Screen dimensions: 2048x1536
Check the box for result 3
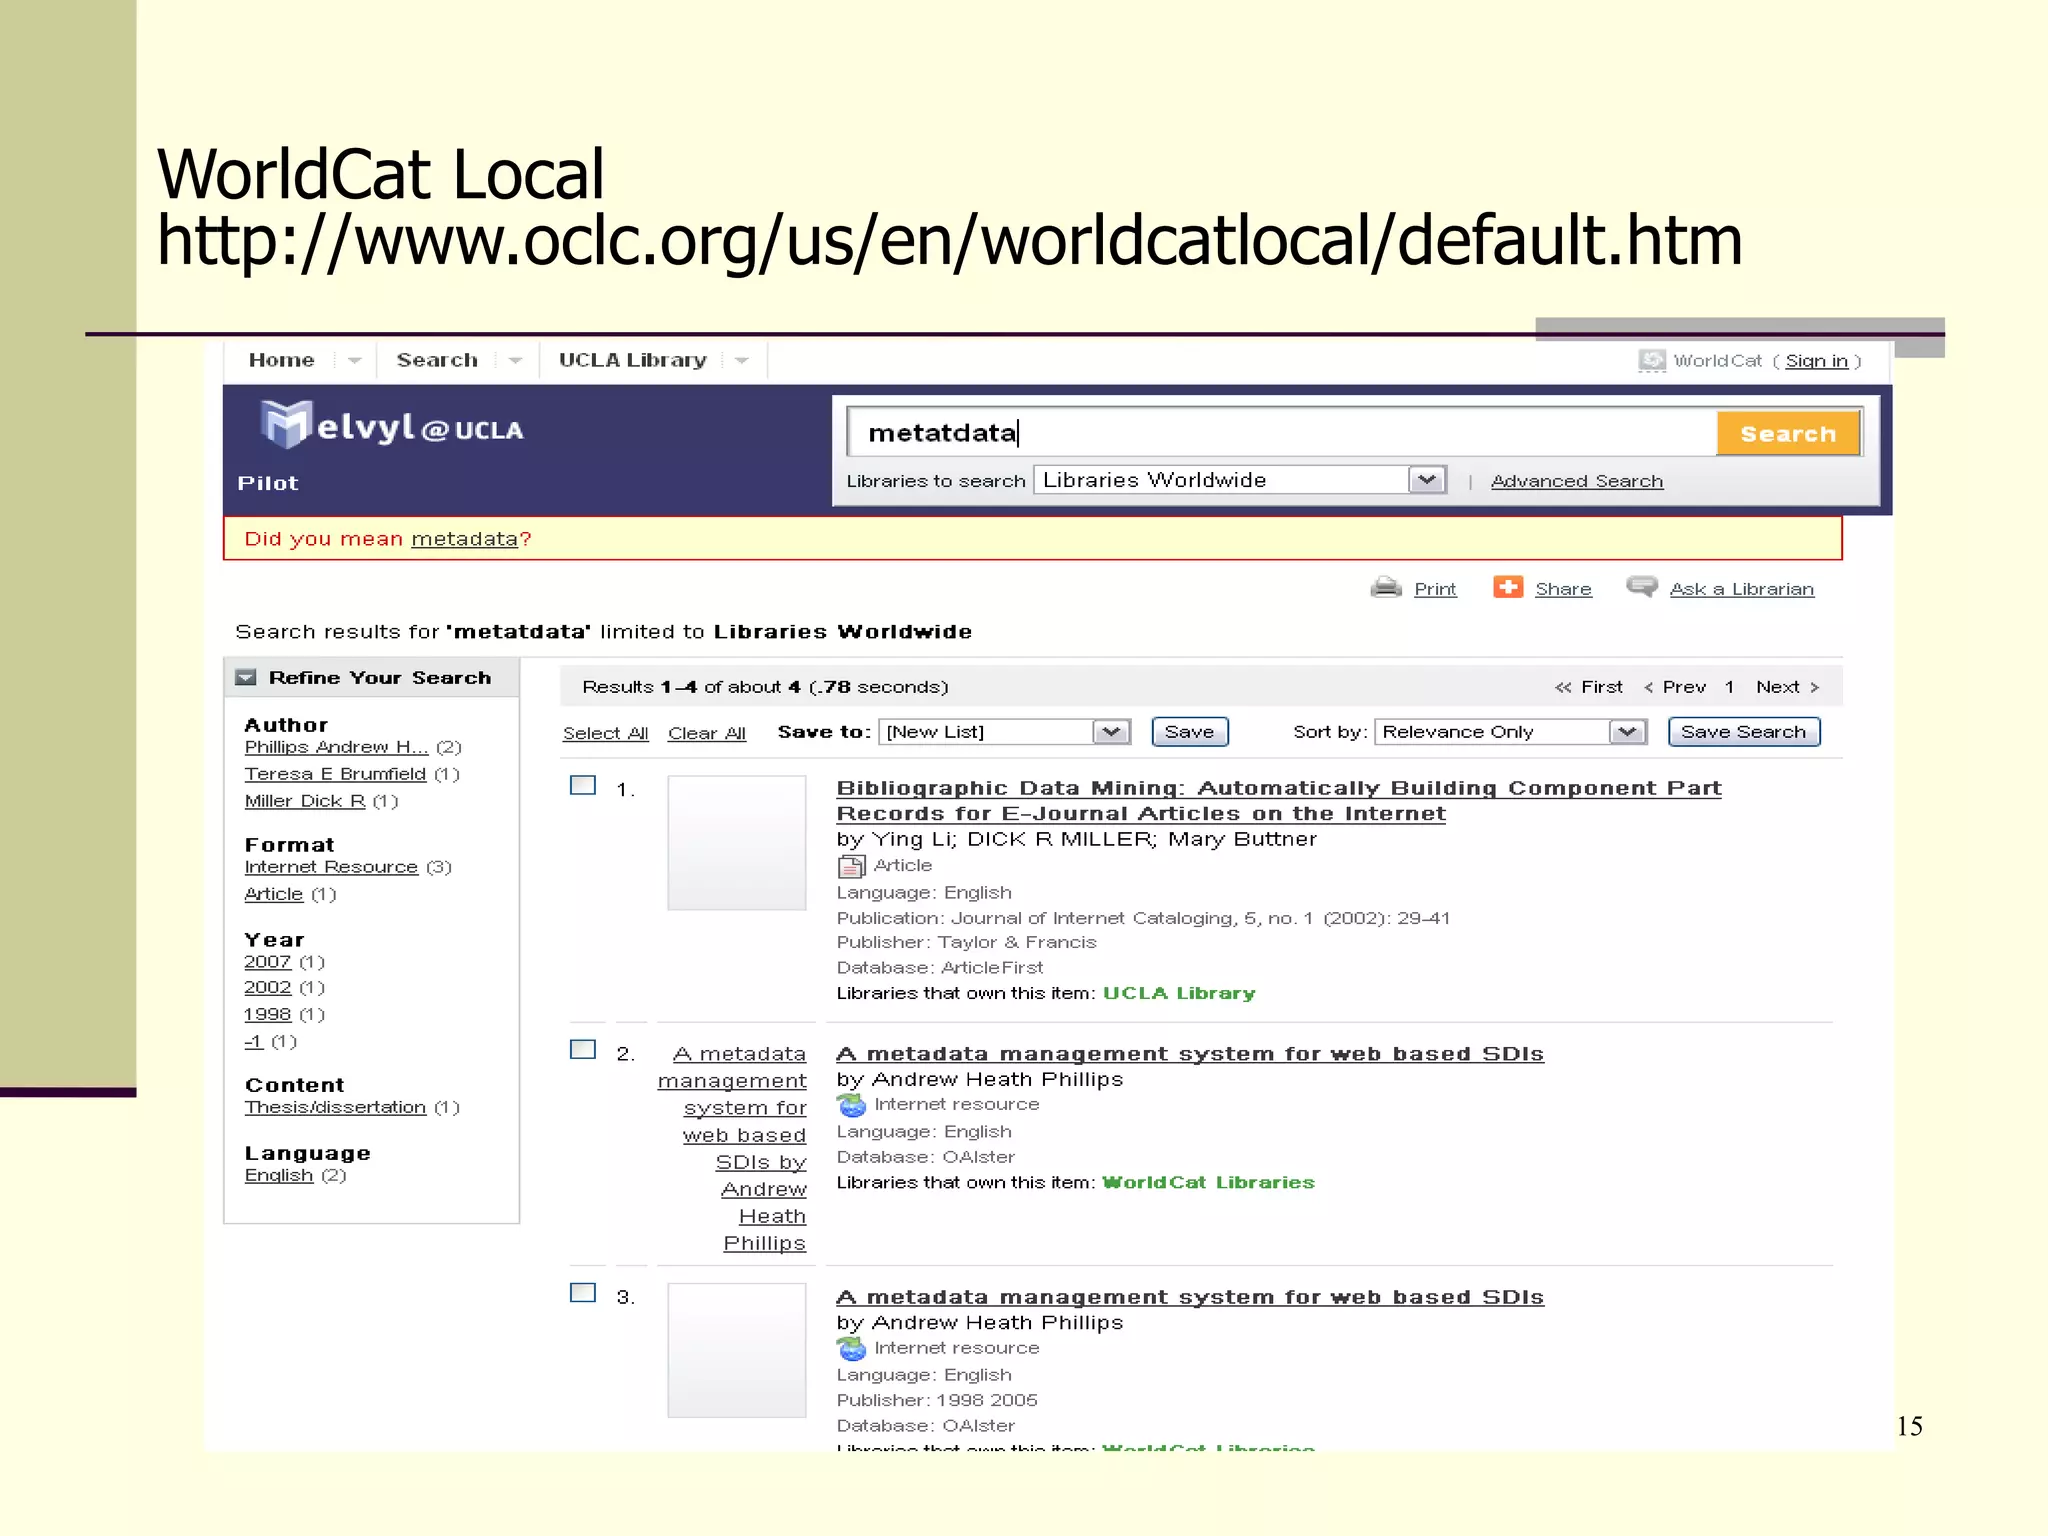coord(583,1293)
